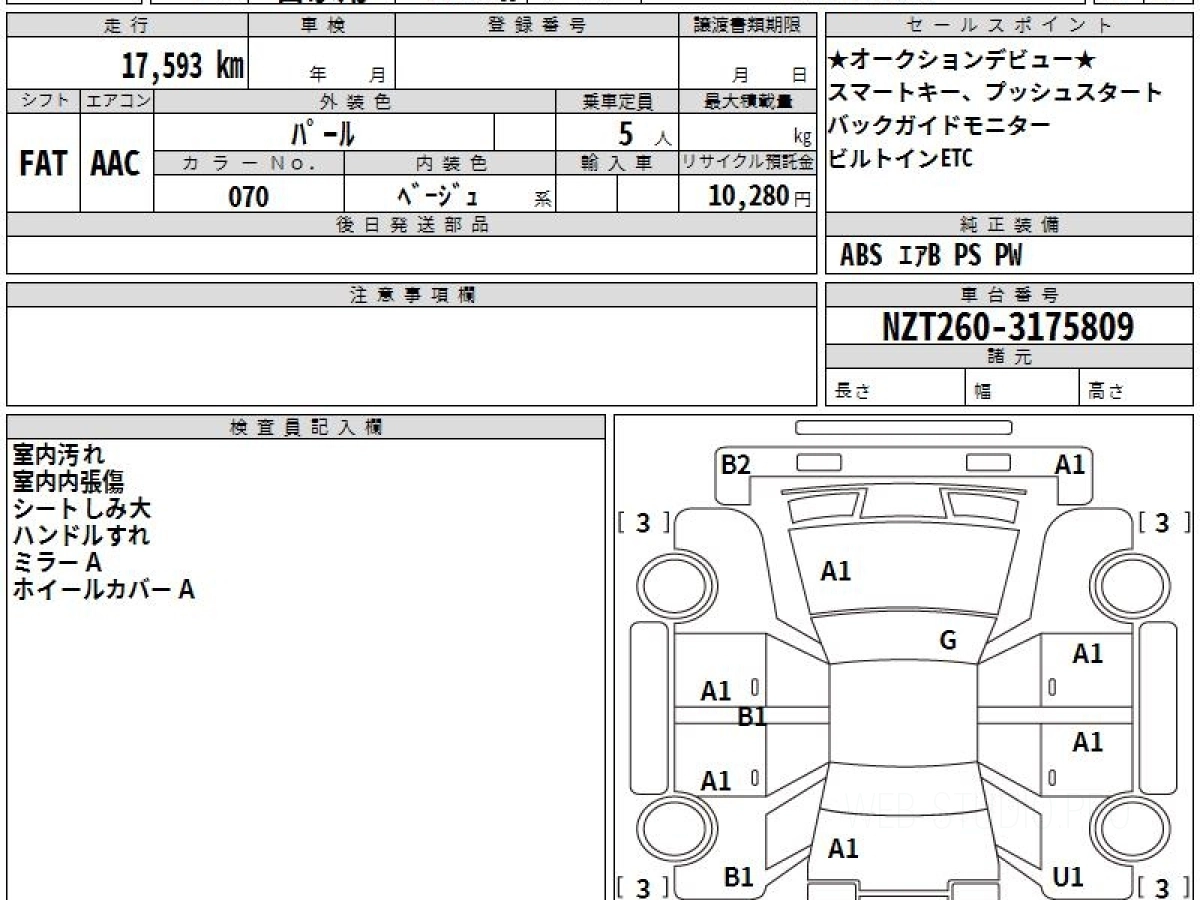The height and width of the screenshot is (900, 1200).
Task: Click the 乗車定員 header cell
Action: [617, 101]
